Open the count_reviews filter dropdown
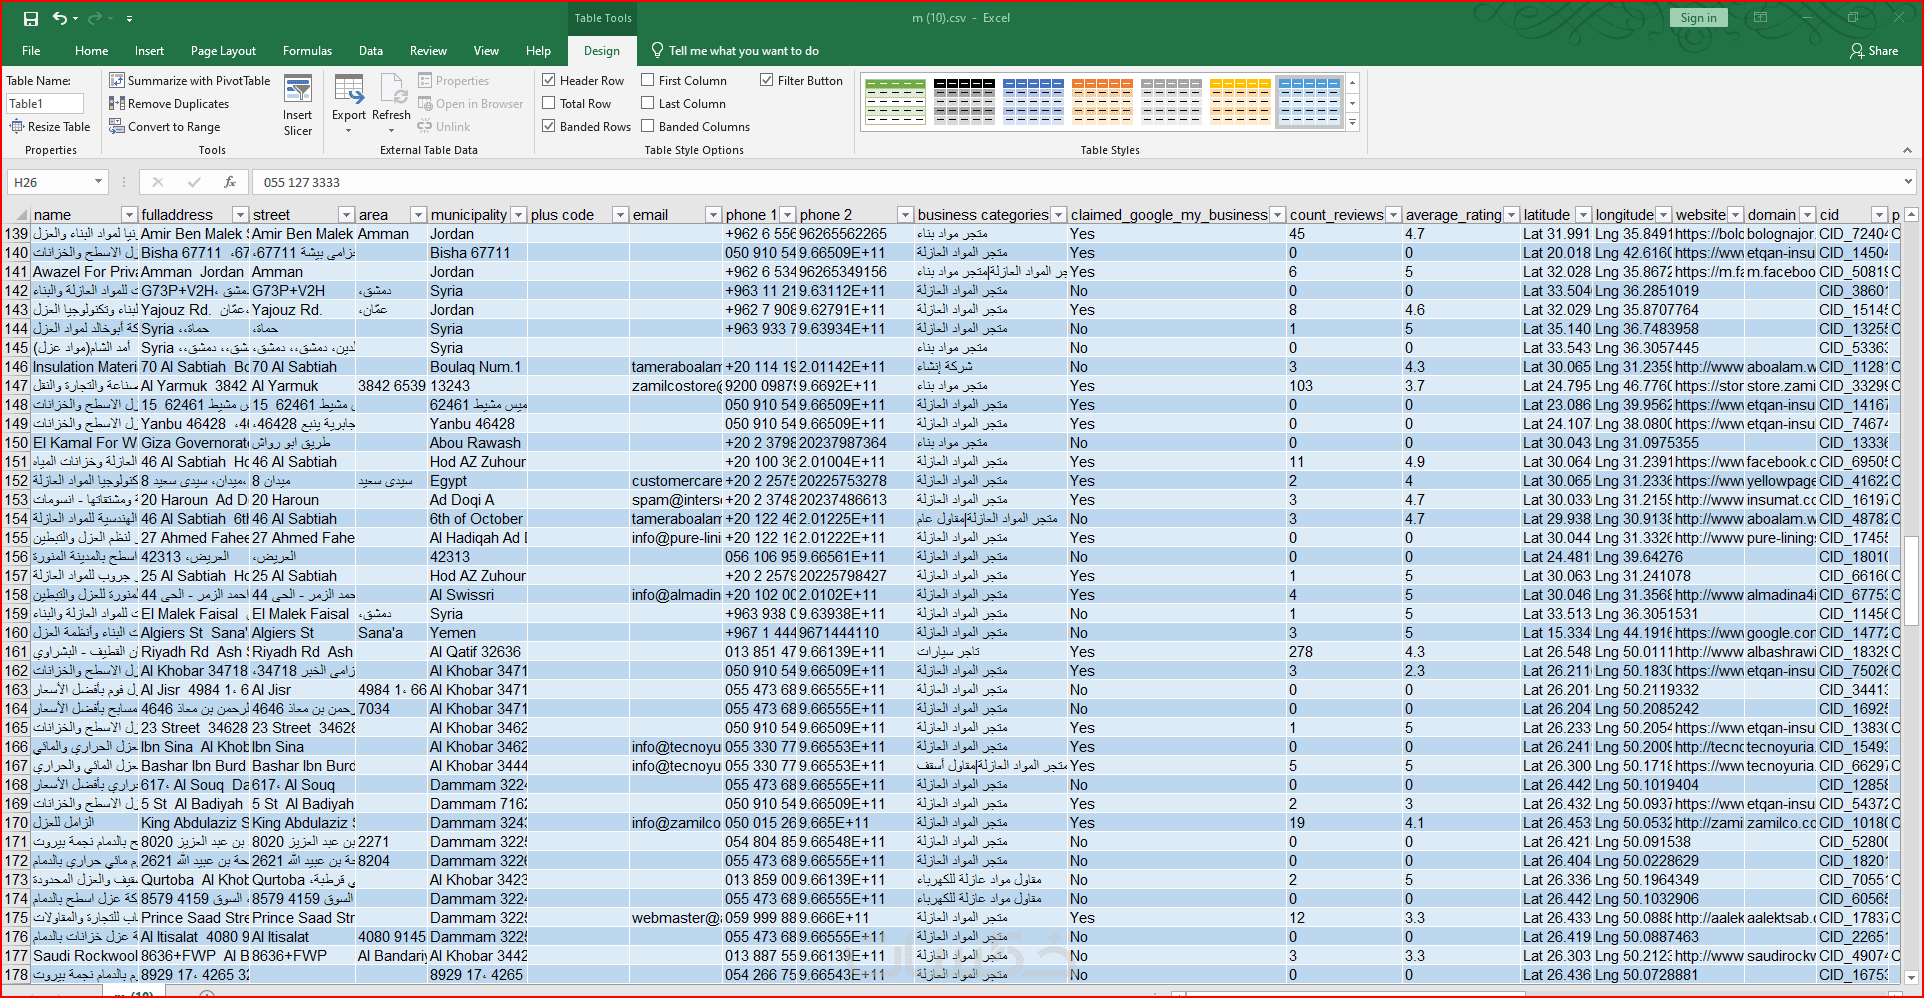 [x=1394, y=215]
